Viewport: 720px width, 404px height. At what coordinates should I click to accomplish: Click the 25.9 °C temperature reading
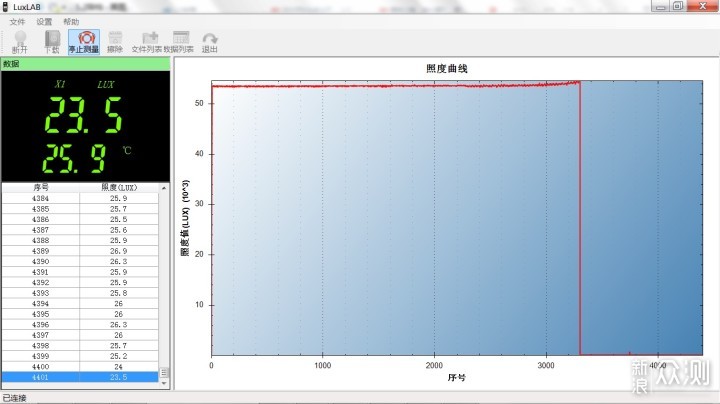(x=74, y=158)
